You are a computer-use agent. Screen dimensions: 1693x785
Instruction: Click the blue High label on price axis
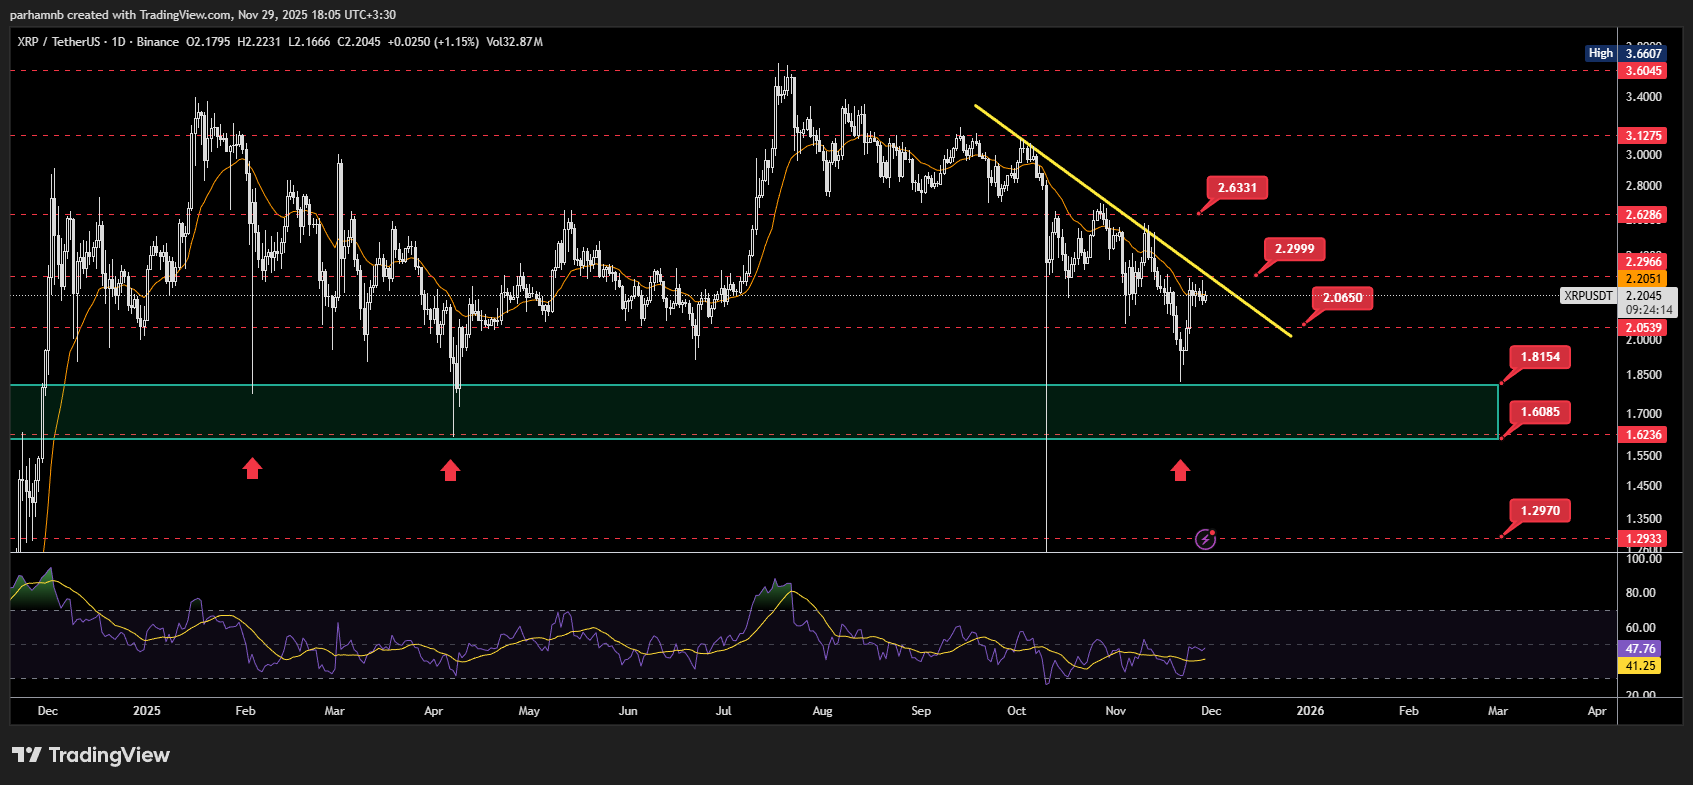tap(1600, 53)
